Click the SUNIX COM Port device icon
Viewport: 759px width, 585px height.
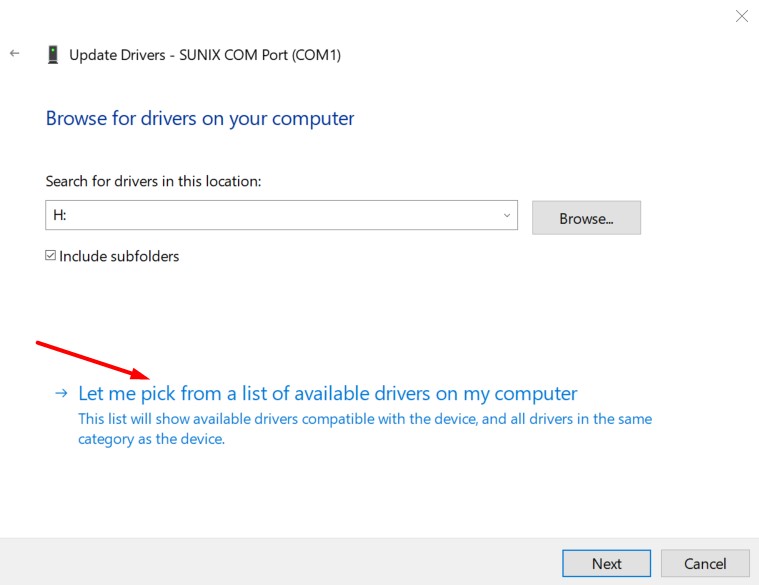click(52, 55)
